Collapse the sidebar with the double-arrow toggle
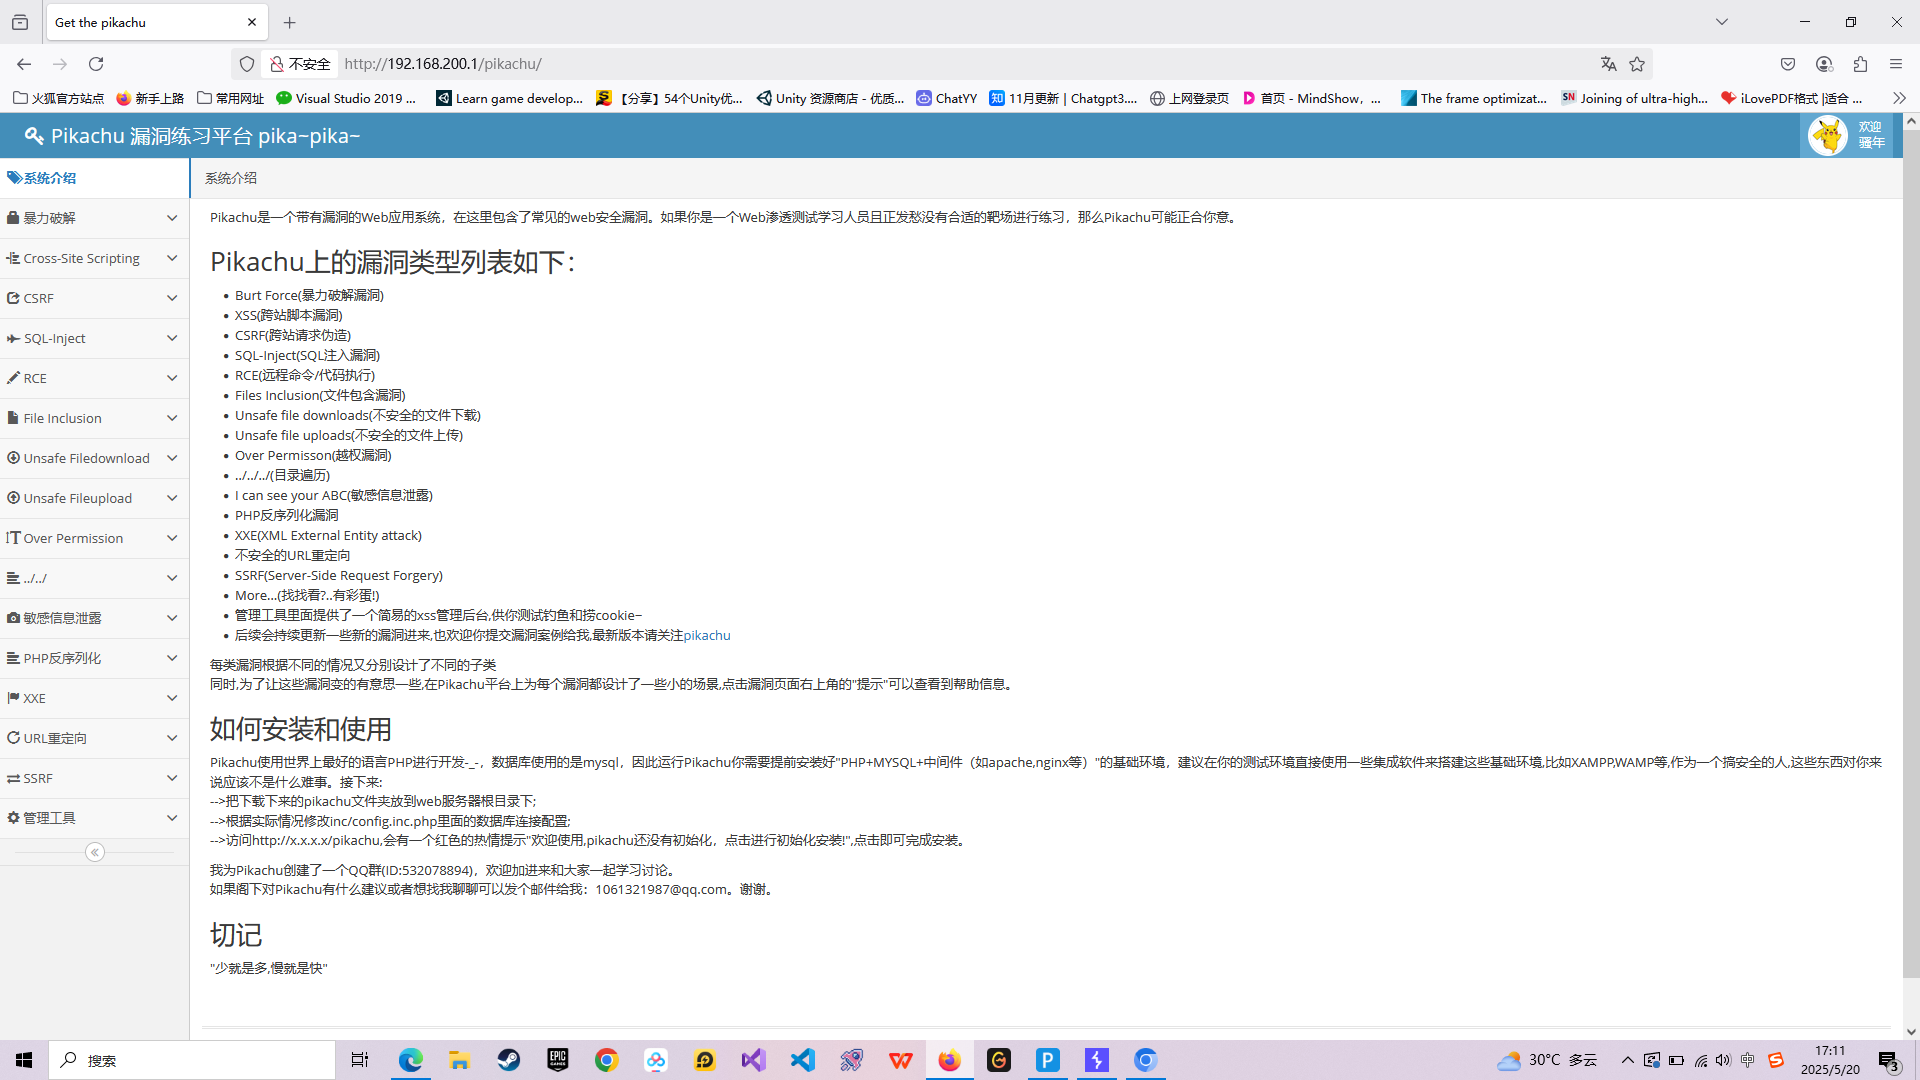The width and height of the screenshot is (1920, 1080). [95, 852]
